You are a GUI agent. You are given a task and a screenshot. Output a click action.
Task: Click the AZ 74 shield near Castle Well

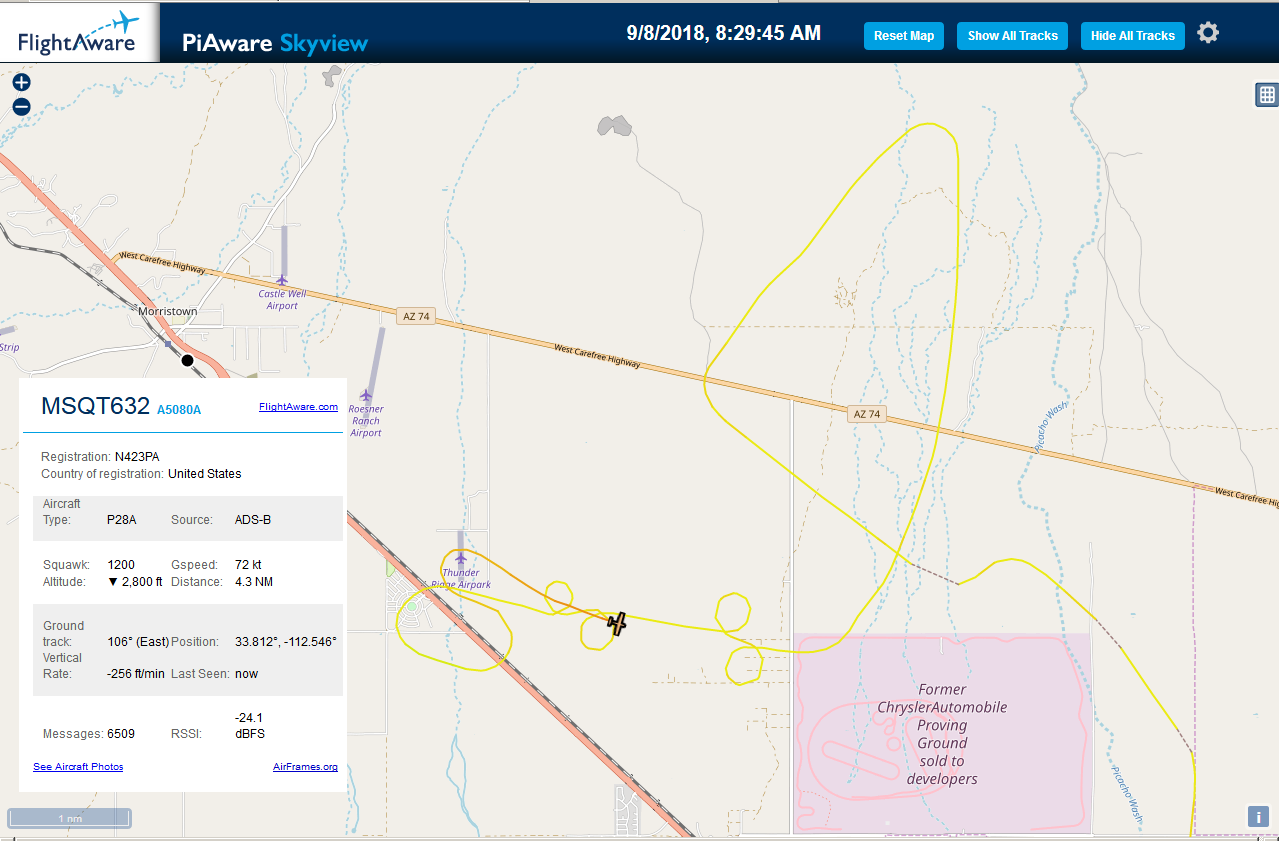[x=416, y=316]
